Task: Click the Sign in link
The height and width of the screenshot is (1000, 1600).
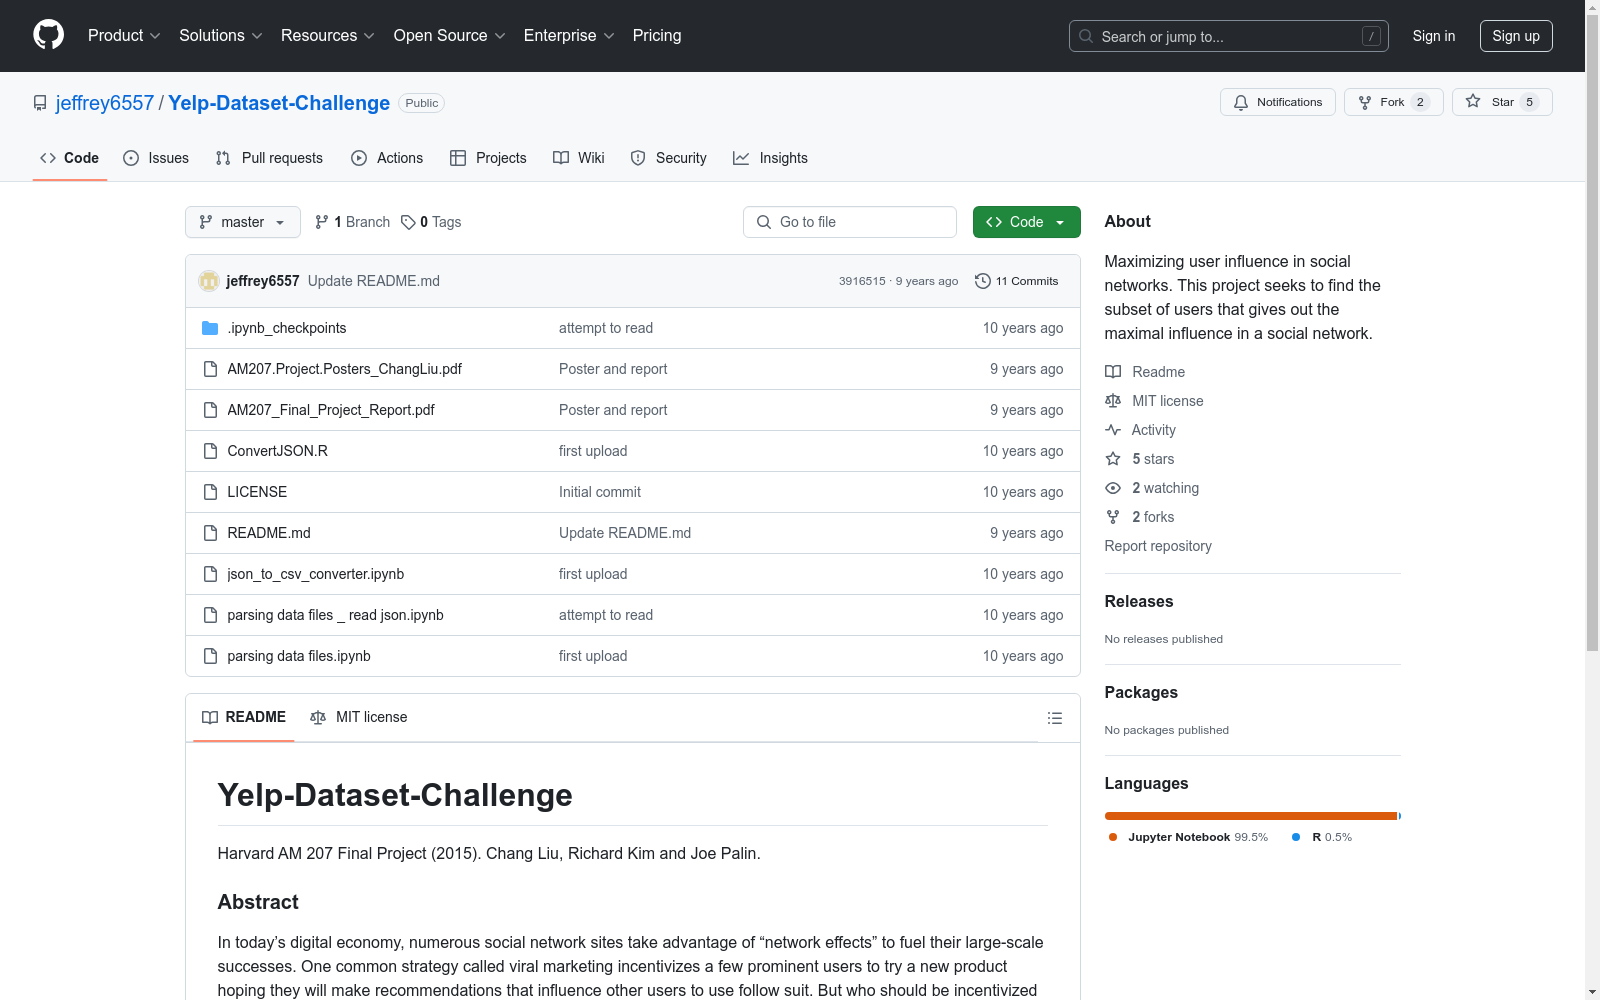Action: 1434,36
